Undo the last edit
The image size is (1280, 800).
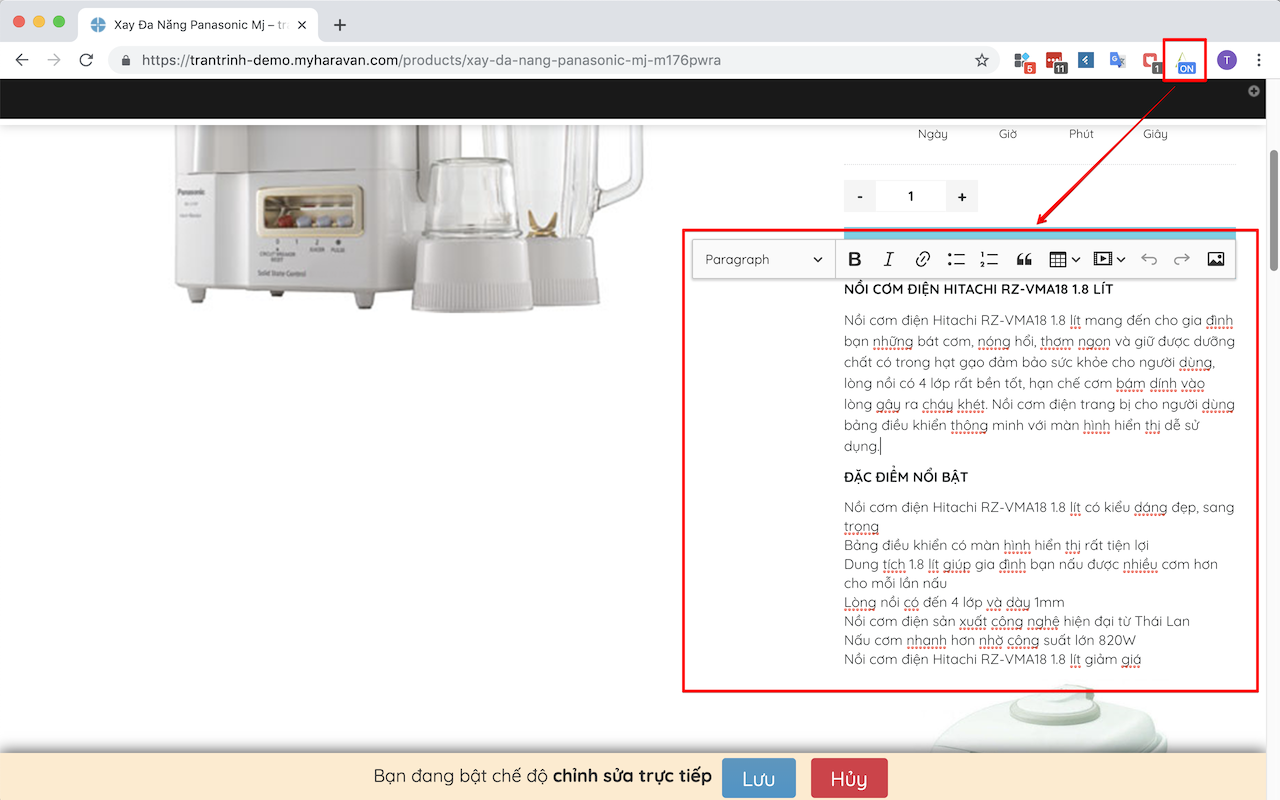coord(1148,258)
